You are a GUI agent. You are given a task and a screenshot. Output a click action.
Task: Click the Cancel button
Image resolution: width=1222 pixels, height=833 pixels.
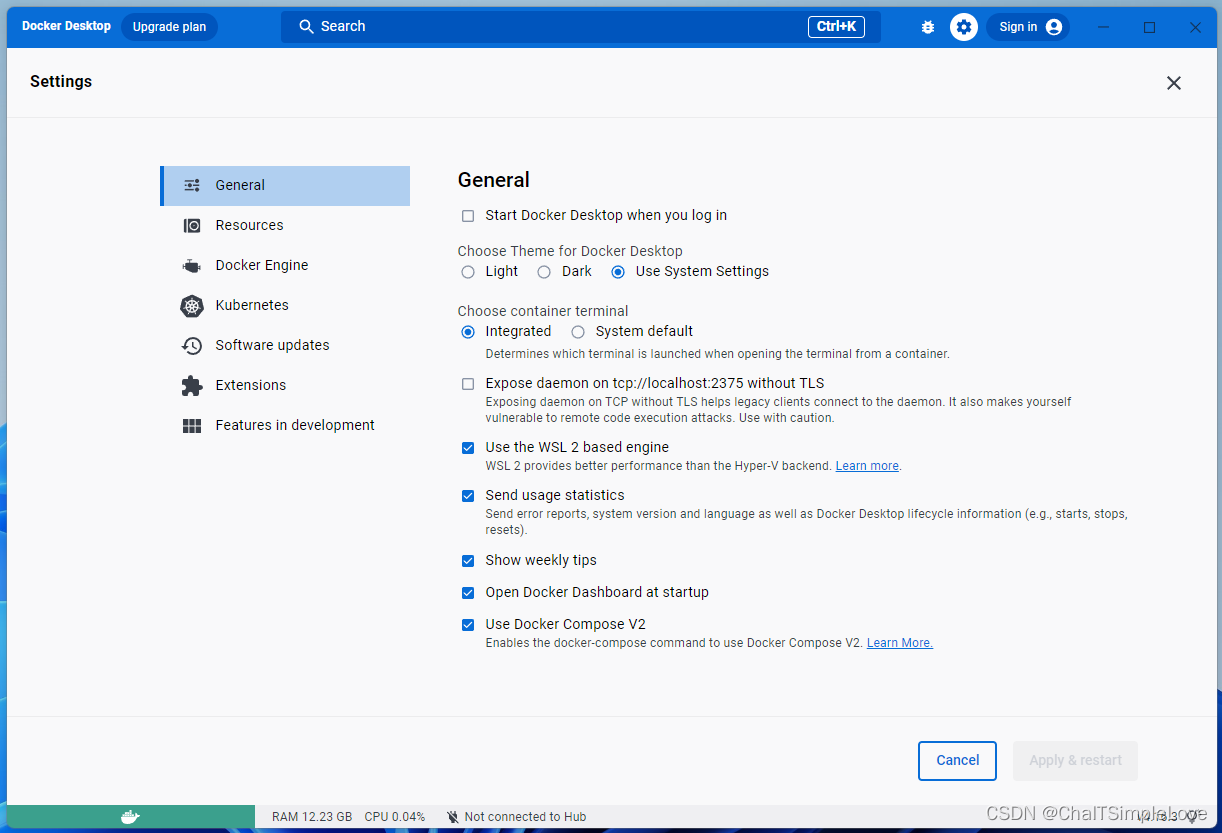click(x=957, y=761)
